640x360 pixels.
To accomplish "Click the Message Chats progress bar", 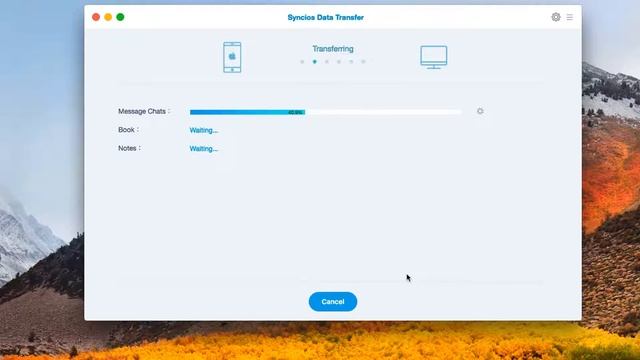I will [x=325, y=112].
